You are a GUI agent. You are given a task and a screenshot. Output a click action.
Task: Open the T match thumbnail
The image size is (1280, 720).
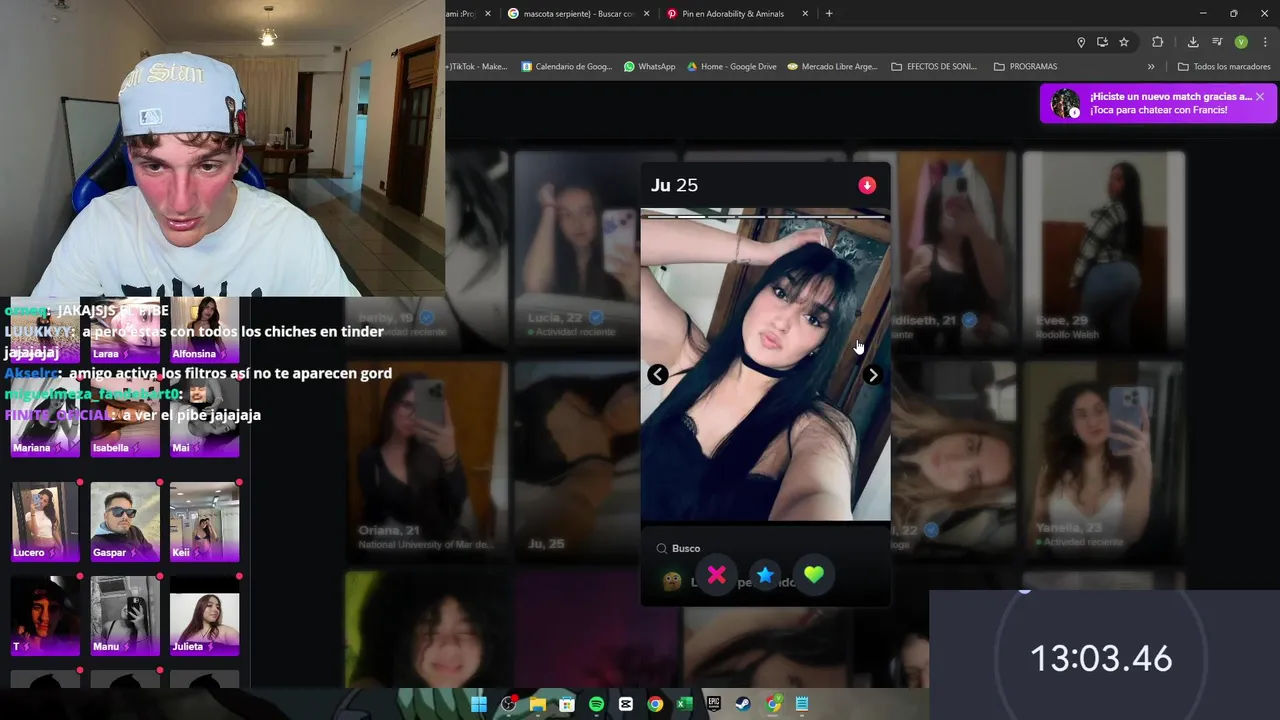(x=45, y=615)
